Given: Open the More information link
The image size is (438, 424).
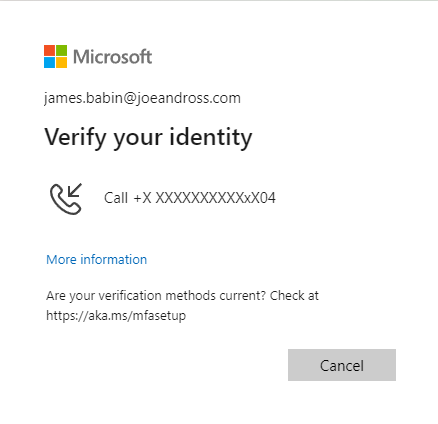Looking at the screenshot, I should coord(96,259).
